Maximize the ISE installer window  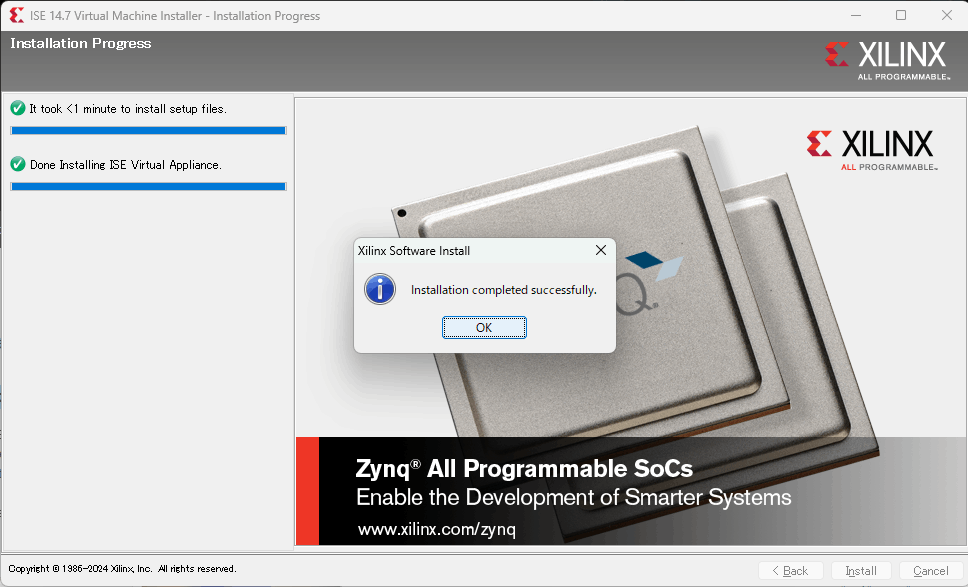[x=901, y=15]
